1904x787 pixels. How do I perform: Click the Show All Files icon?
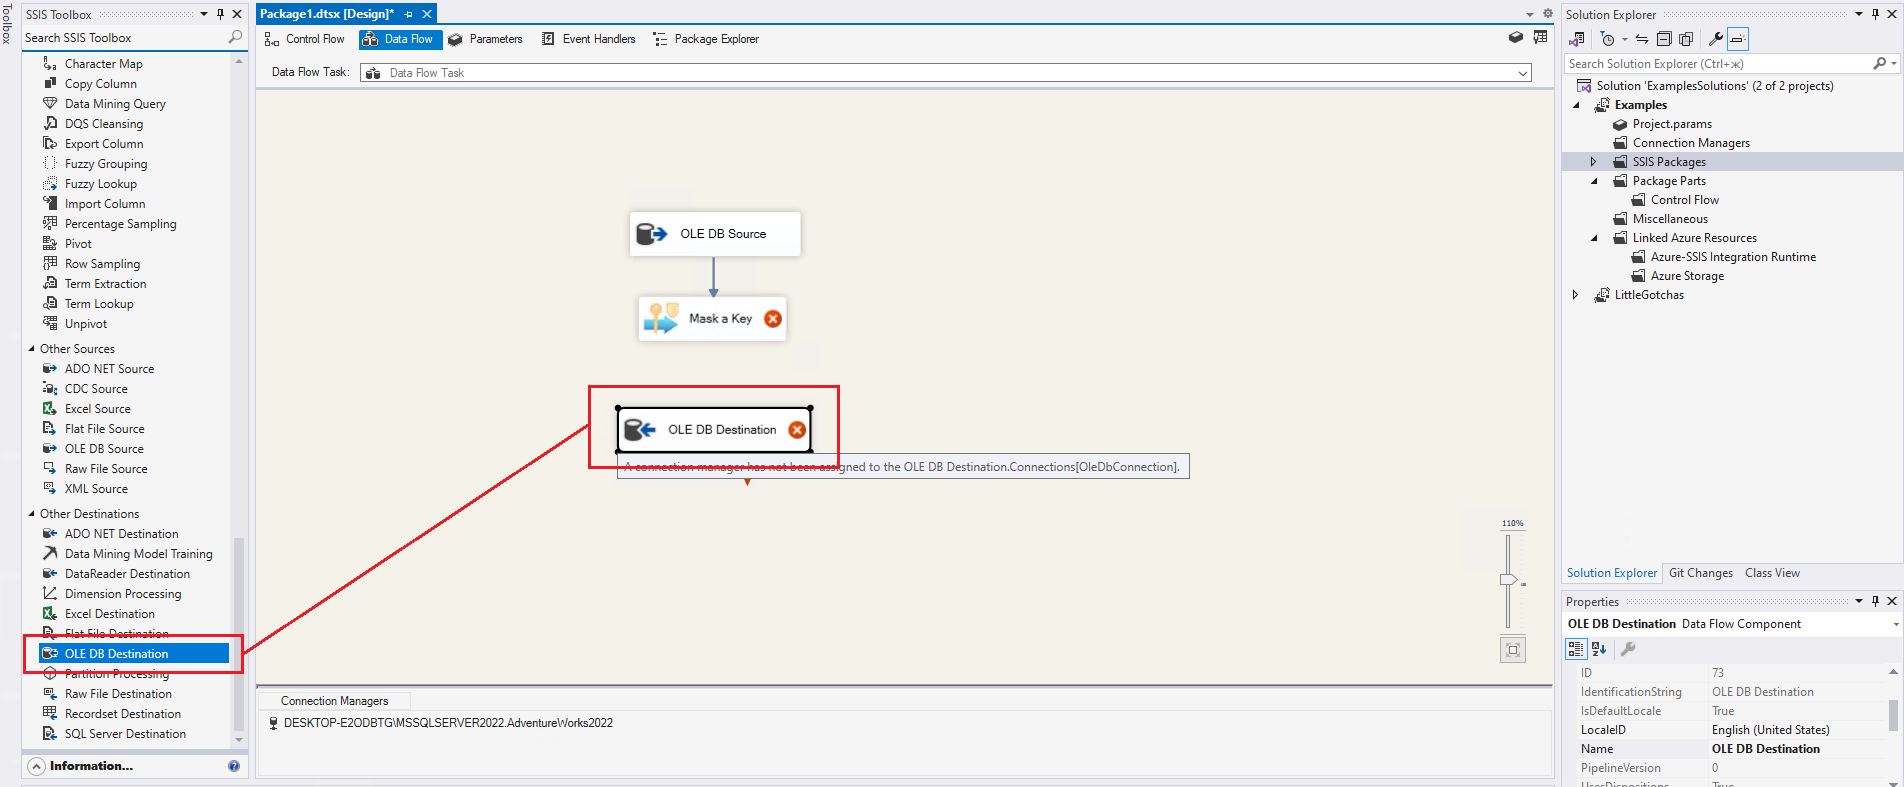point(1686,39)
